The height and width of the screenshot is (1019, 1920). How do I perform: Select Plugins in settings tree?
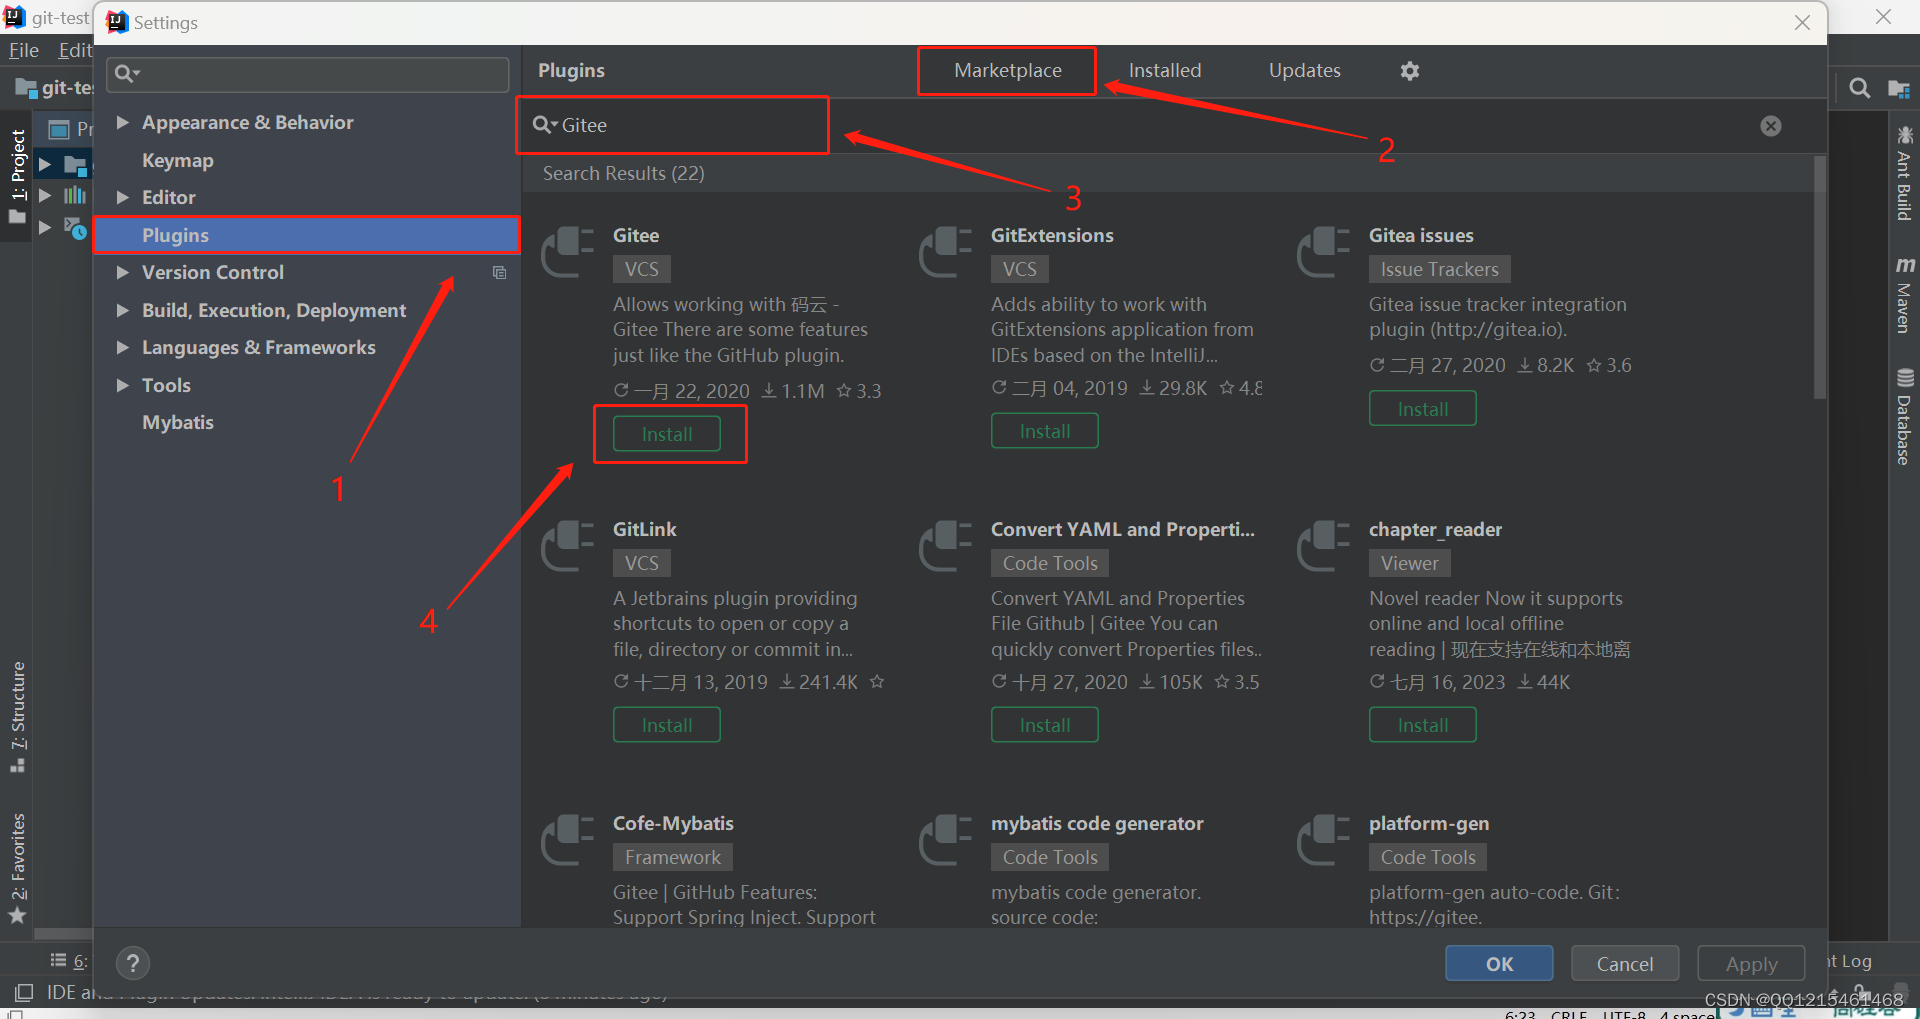[307, 235]
